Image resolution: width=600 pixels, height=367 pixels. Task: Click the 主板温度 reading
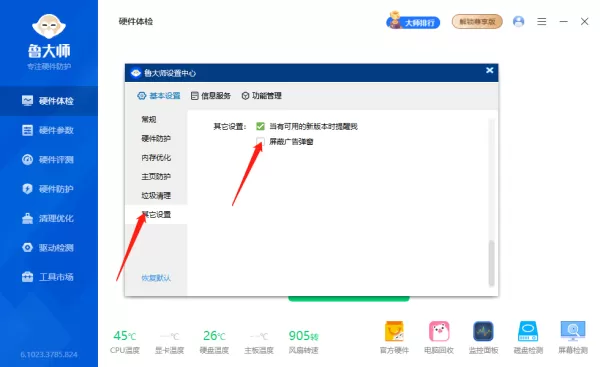tap(259, 342)
